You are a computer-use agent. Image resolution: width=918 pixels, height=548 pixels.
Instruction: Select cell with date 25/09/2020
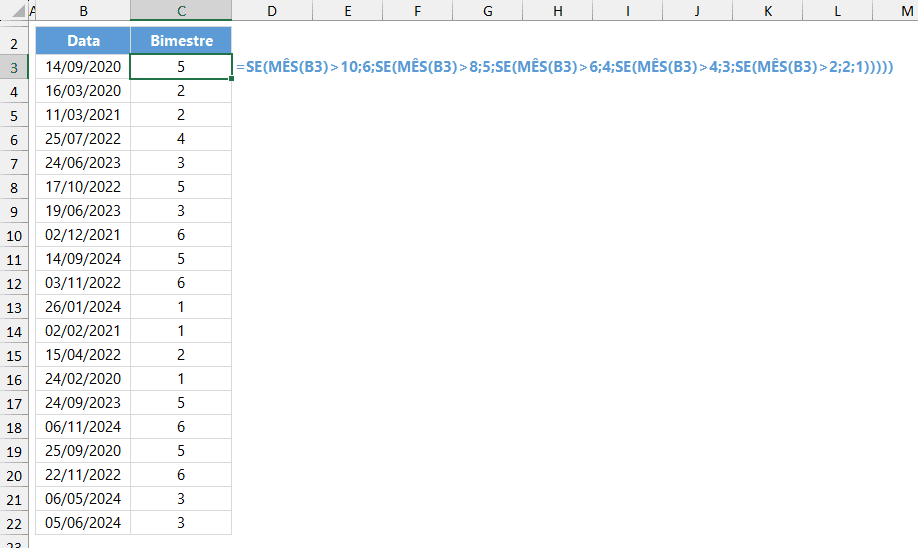coord(83,451)
